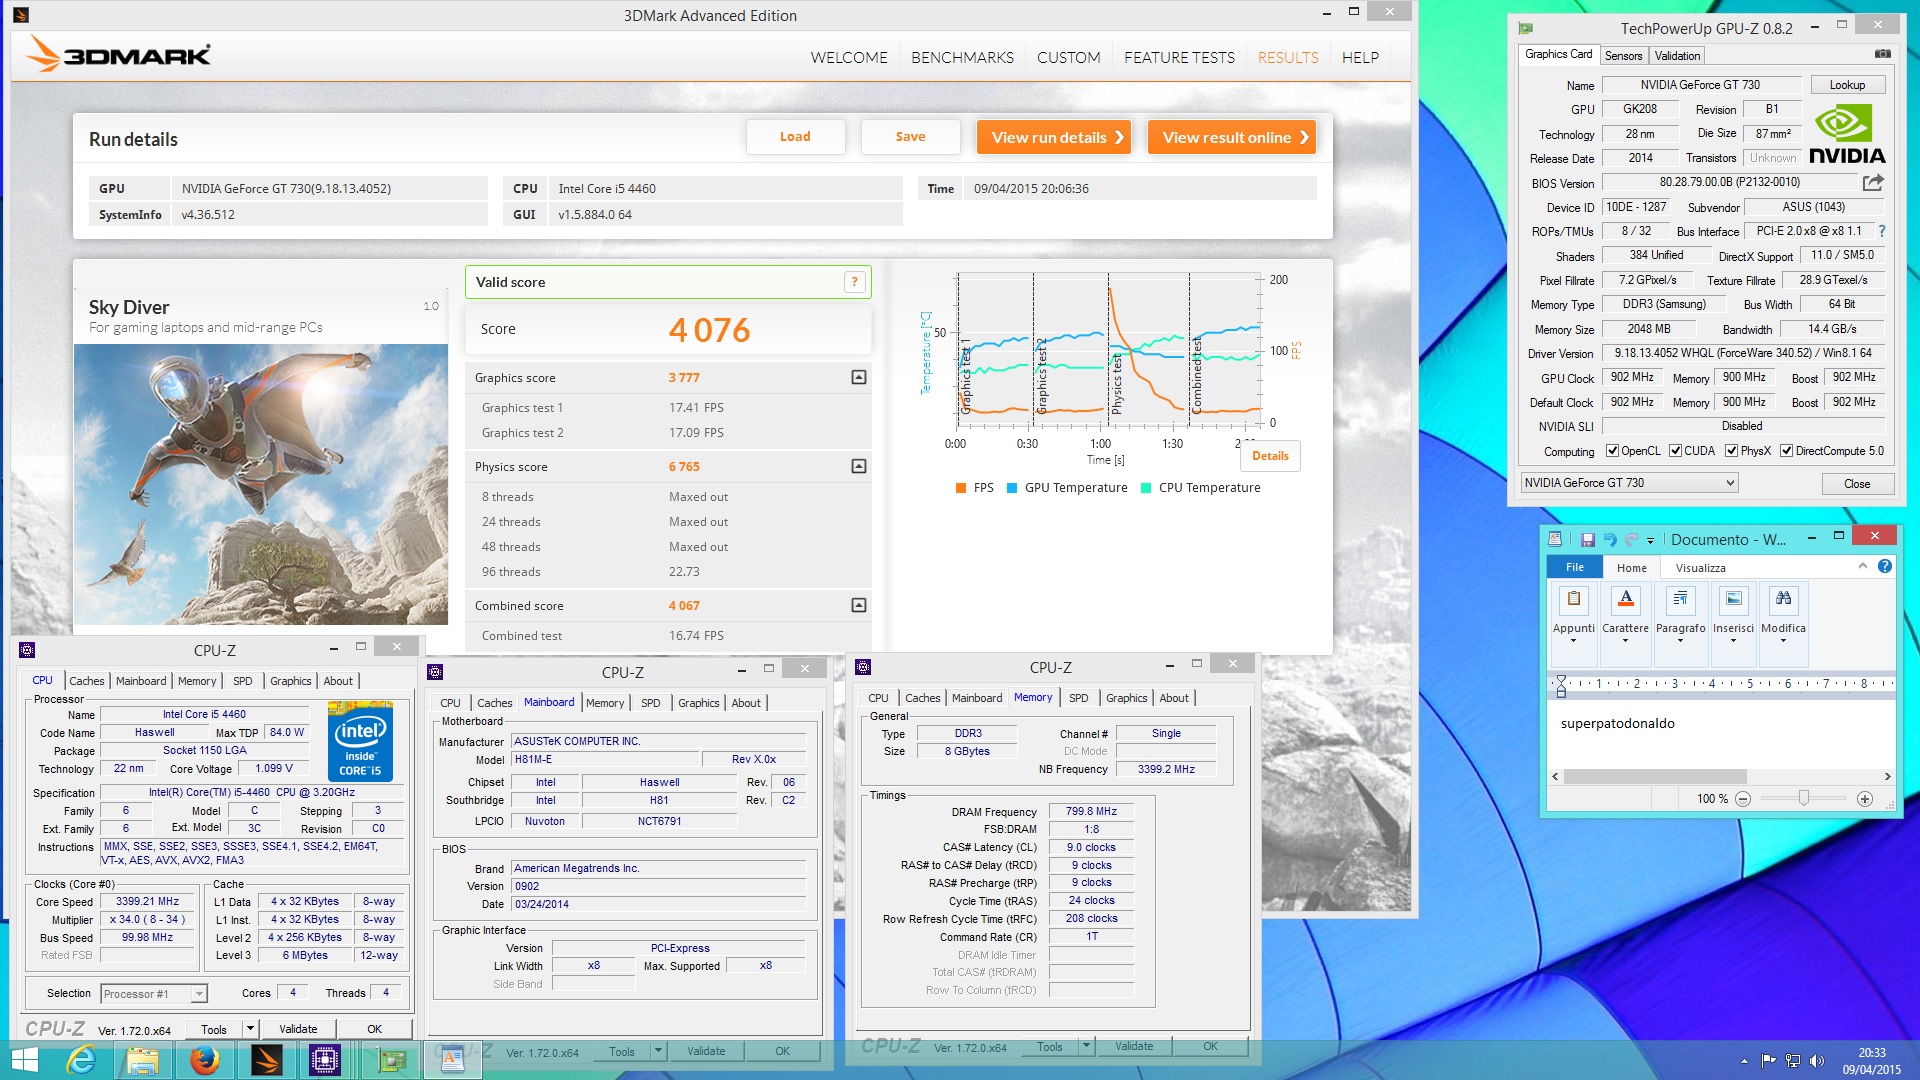
Task: Toggle the PhysX checkbox in GPU-Z
Action: 1731,451
